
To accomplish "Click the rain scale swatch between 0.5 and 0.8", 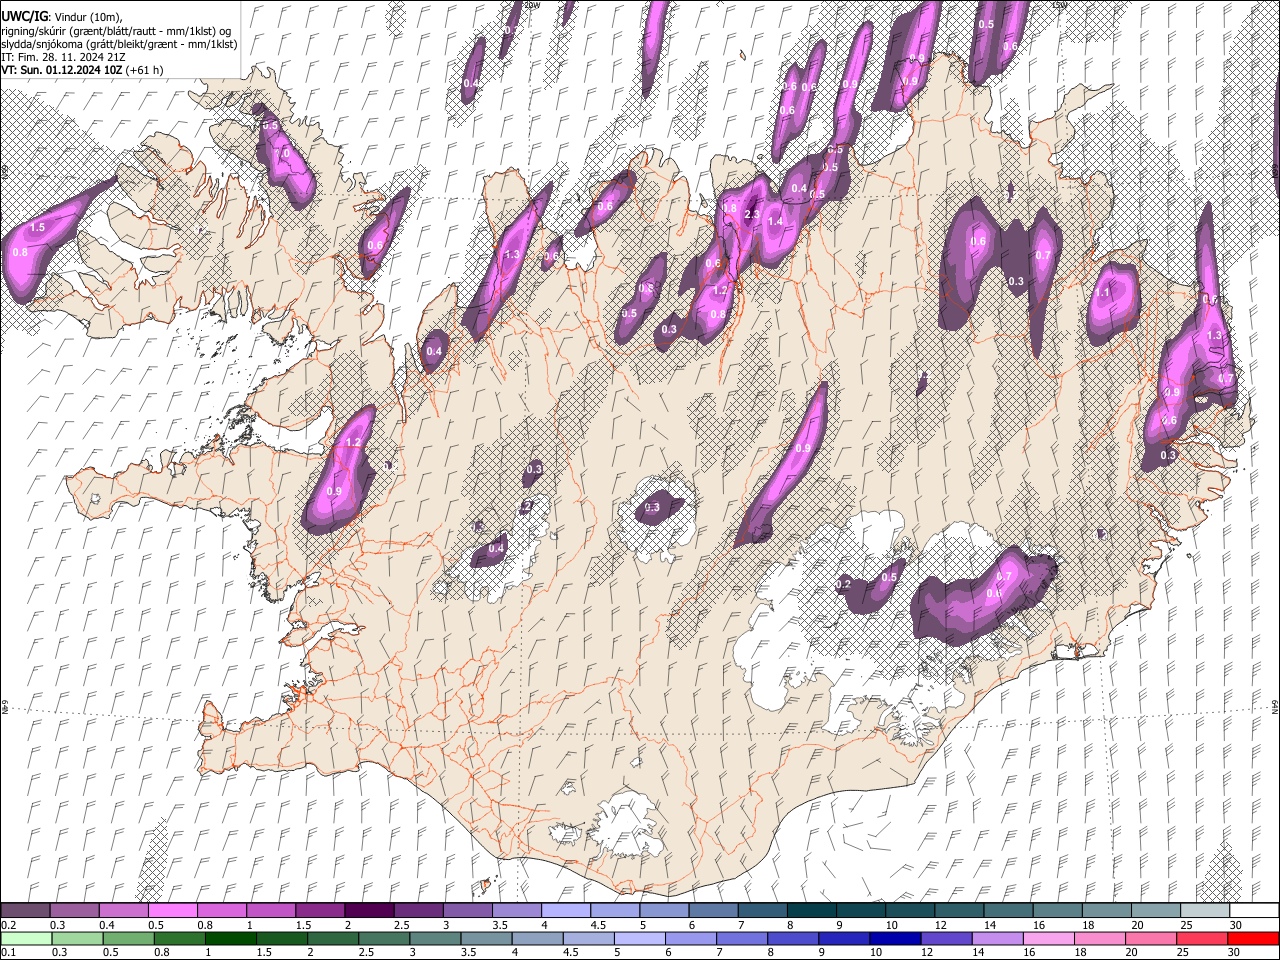I will point(129,938).
